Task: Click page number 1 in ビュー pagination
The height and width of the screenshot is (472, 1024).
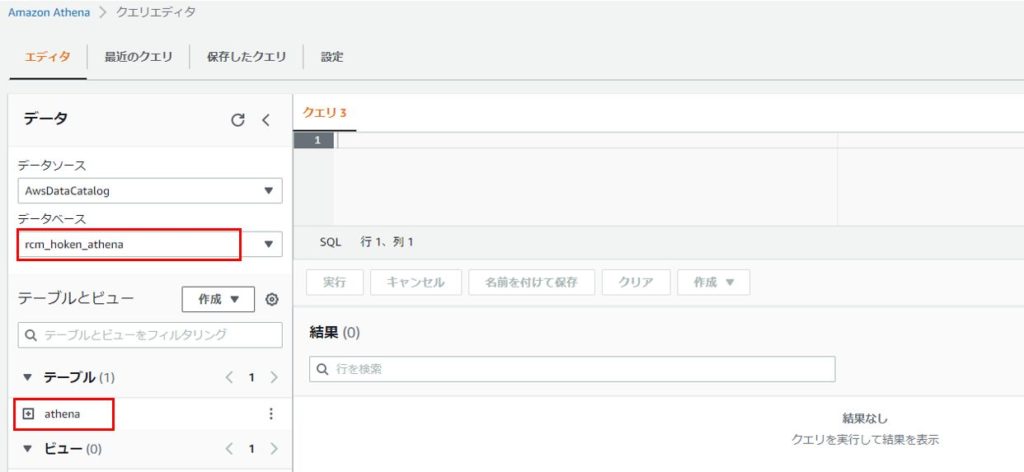Action: coord(251,448)
